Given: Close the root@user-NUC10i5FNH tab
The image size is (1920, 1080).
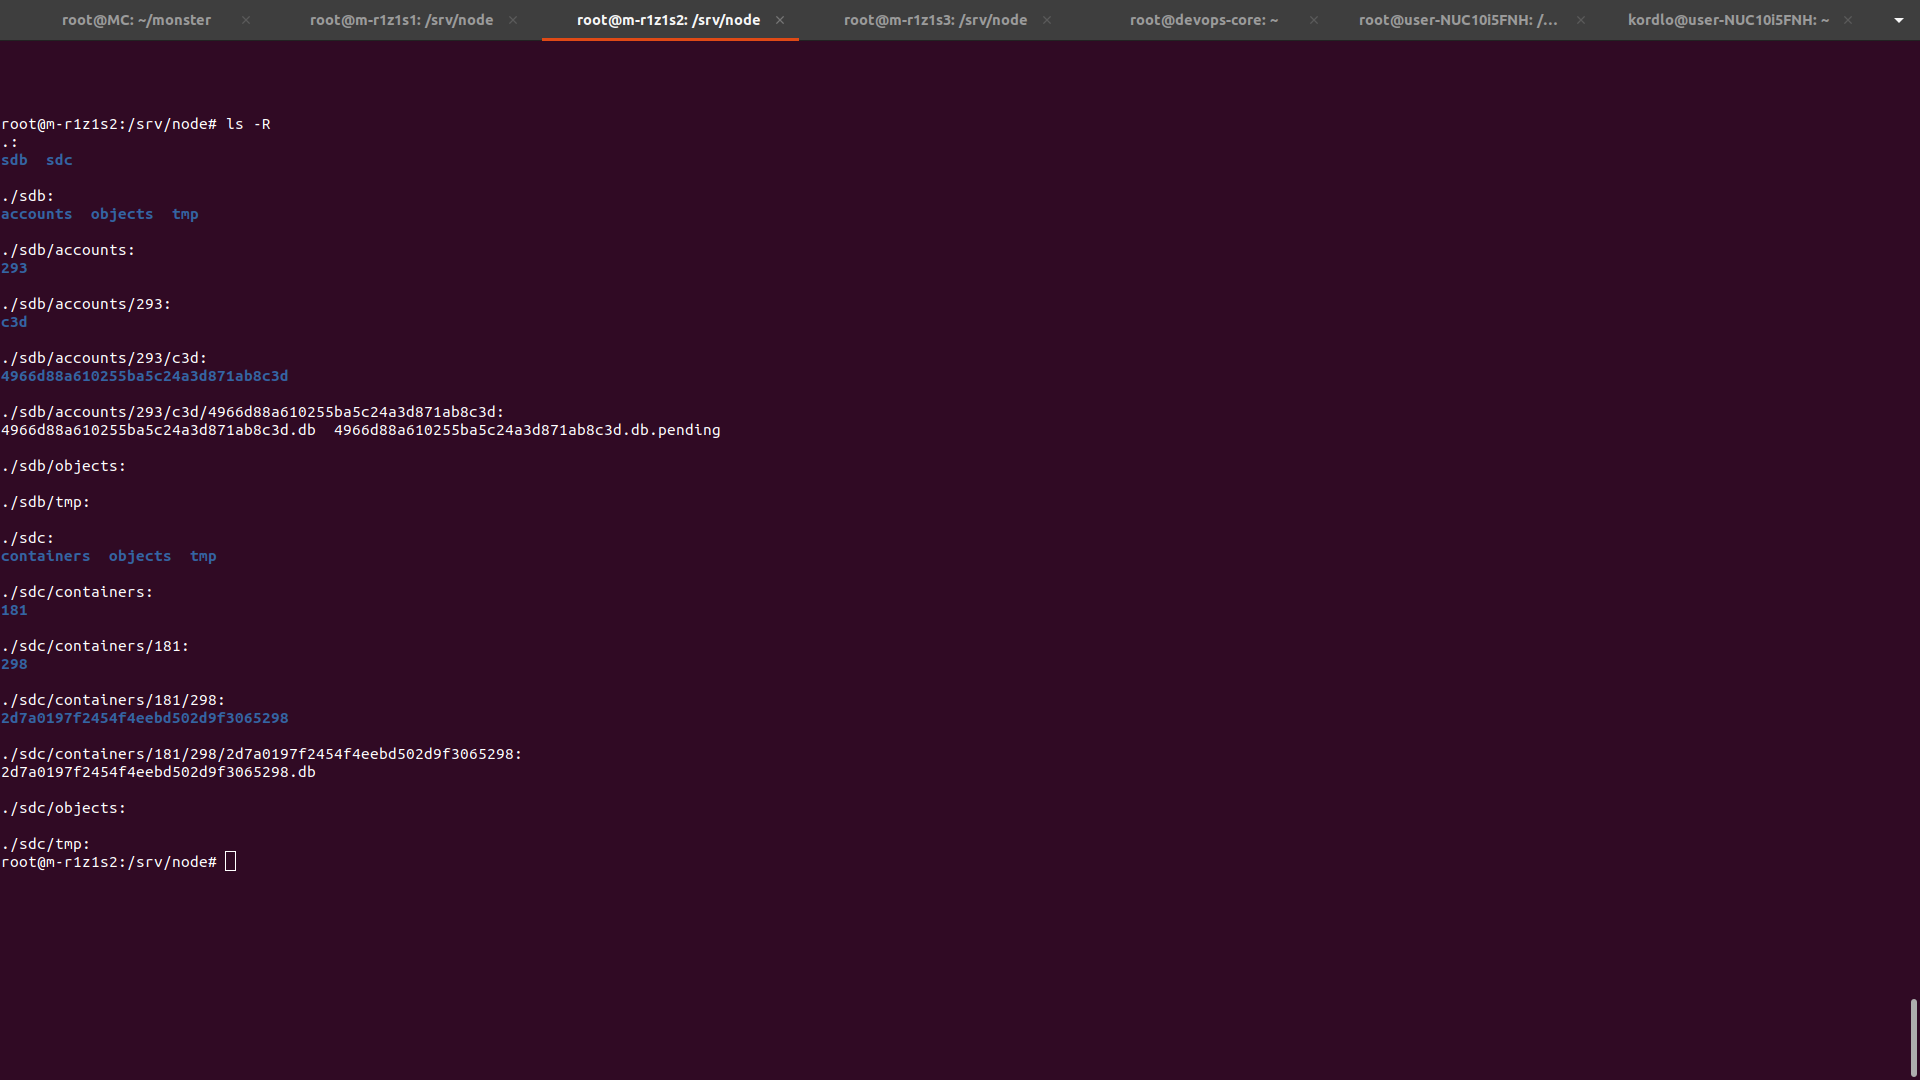Looking at the screenshot, I should pyautogui.click(x=1581, y=20).
